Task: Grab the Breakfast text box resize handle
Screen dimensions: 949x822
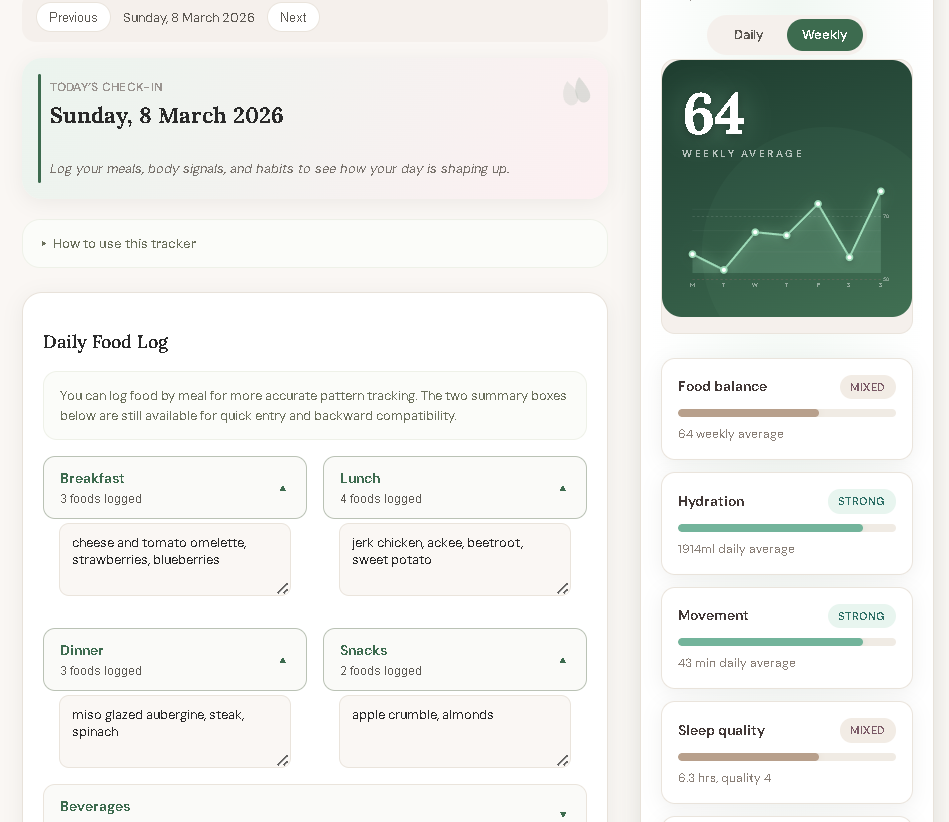Action: click(x=283, y=589)
